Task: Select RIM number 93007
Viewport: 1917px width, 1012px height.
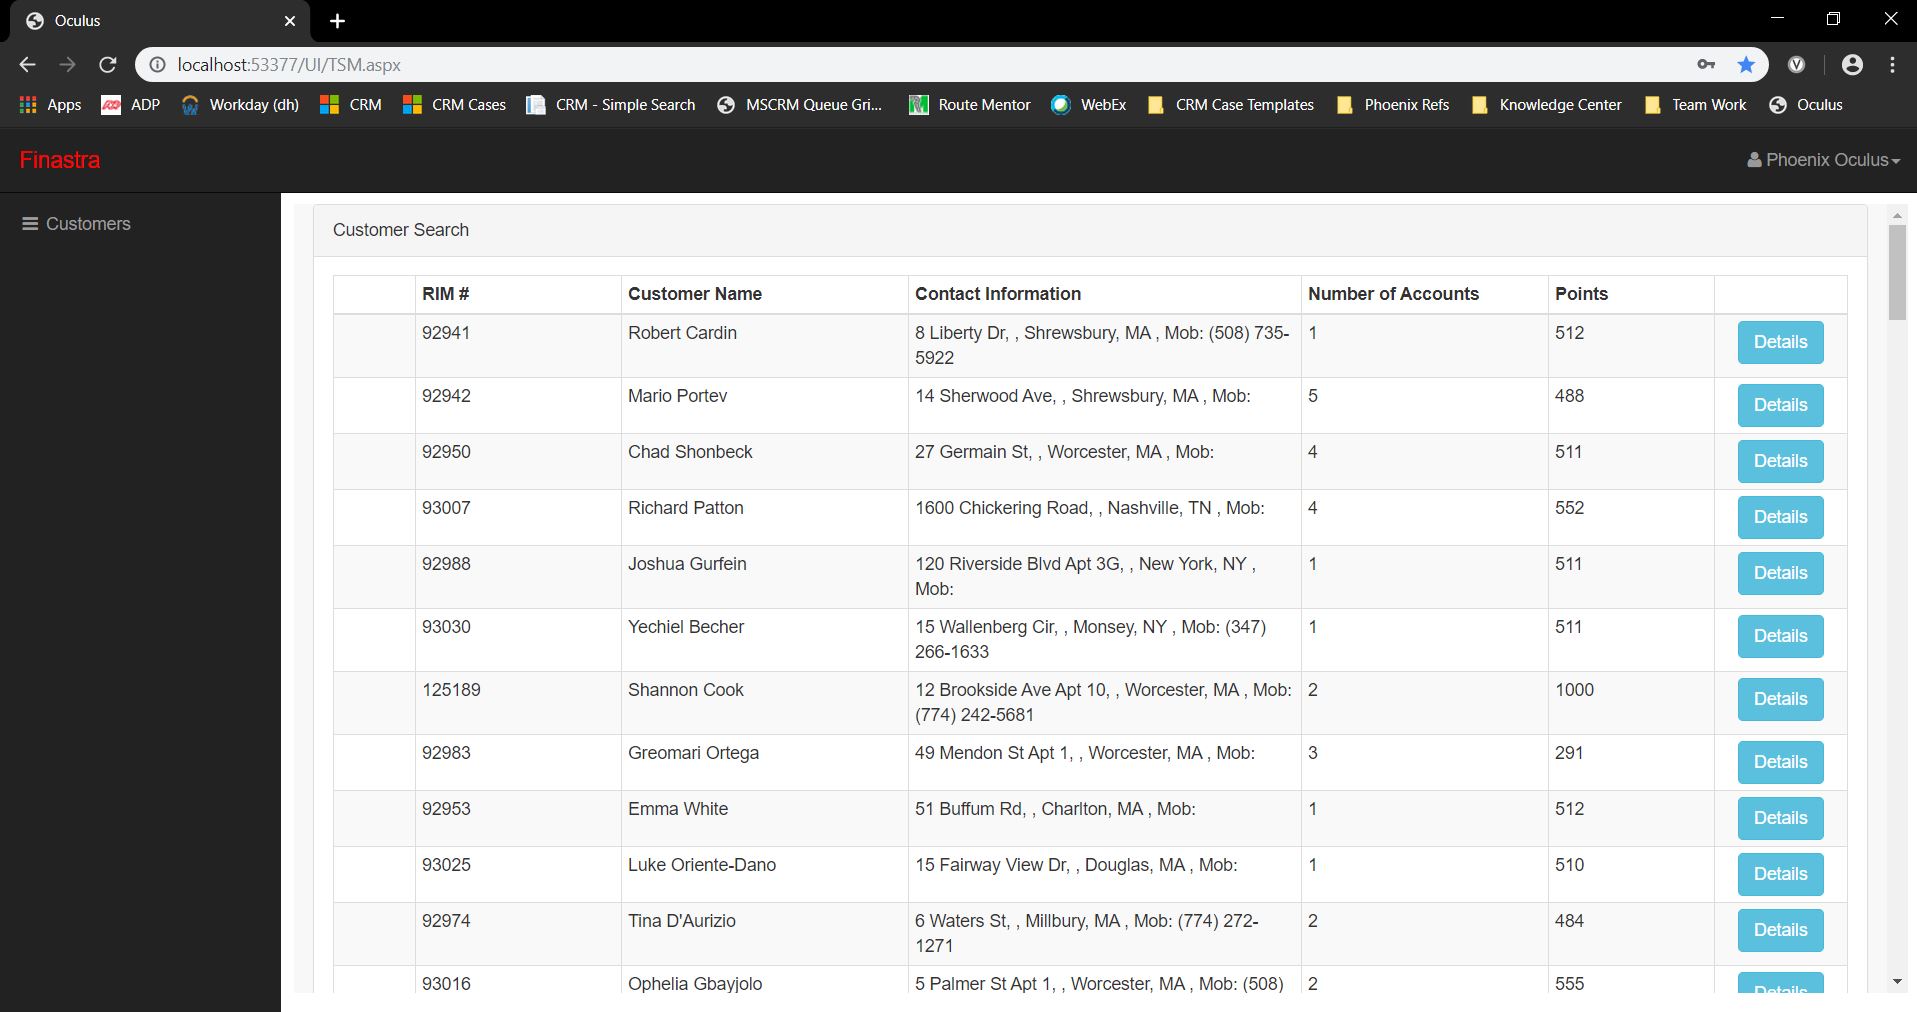Action: tap(446, 508)
